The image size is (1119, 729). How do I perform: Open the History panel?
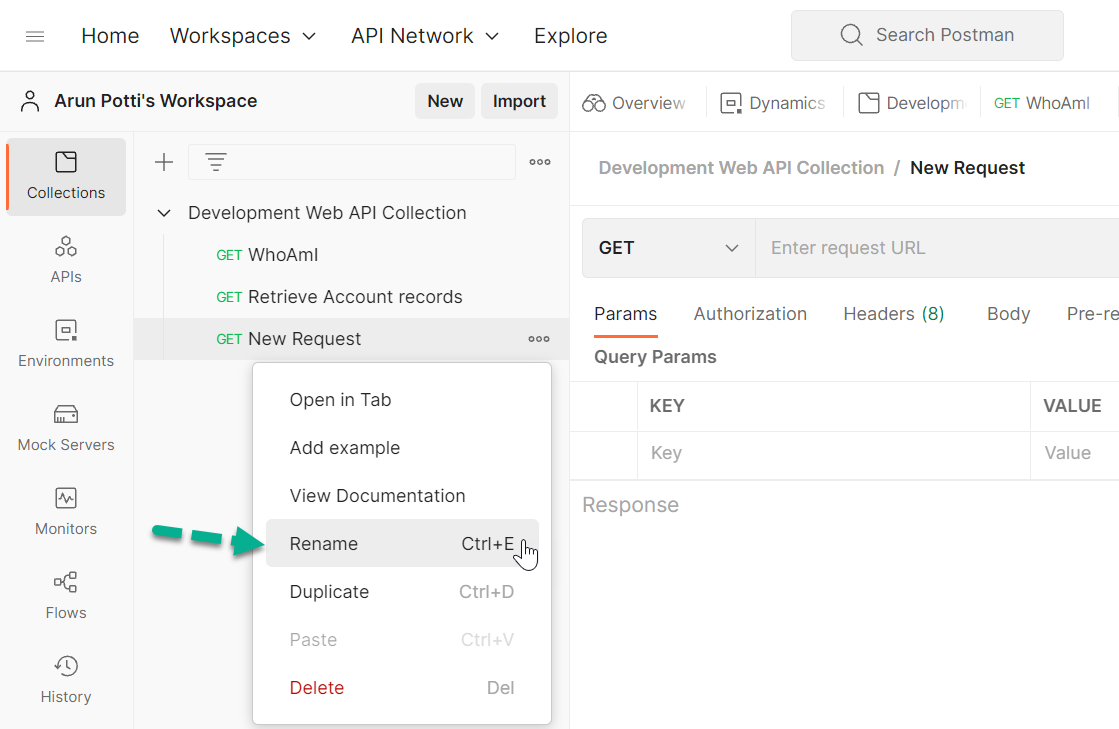pos(65,679)
